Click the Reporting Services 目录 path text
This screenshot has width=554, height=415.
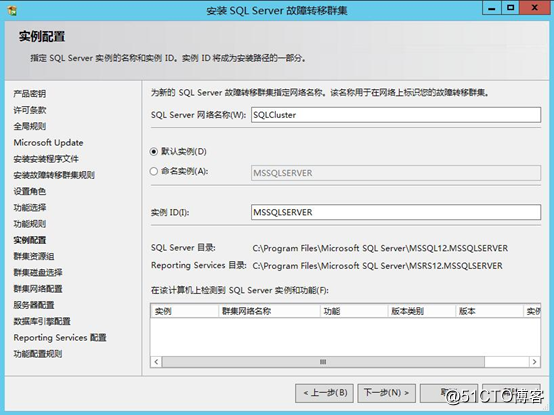point(377,266)
